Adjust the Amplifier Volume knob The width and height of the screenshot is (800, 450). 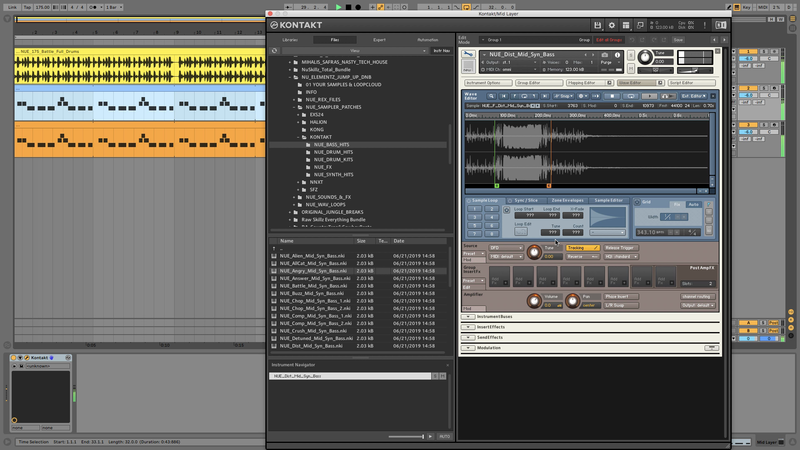point(534,301)
